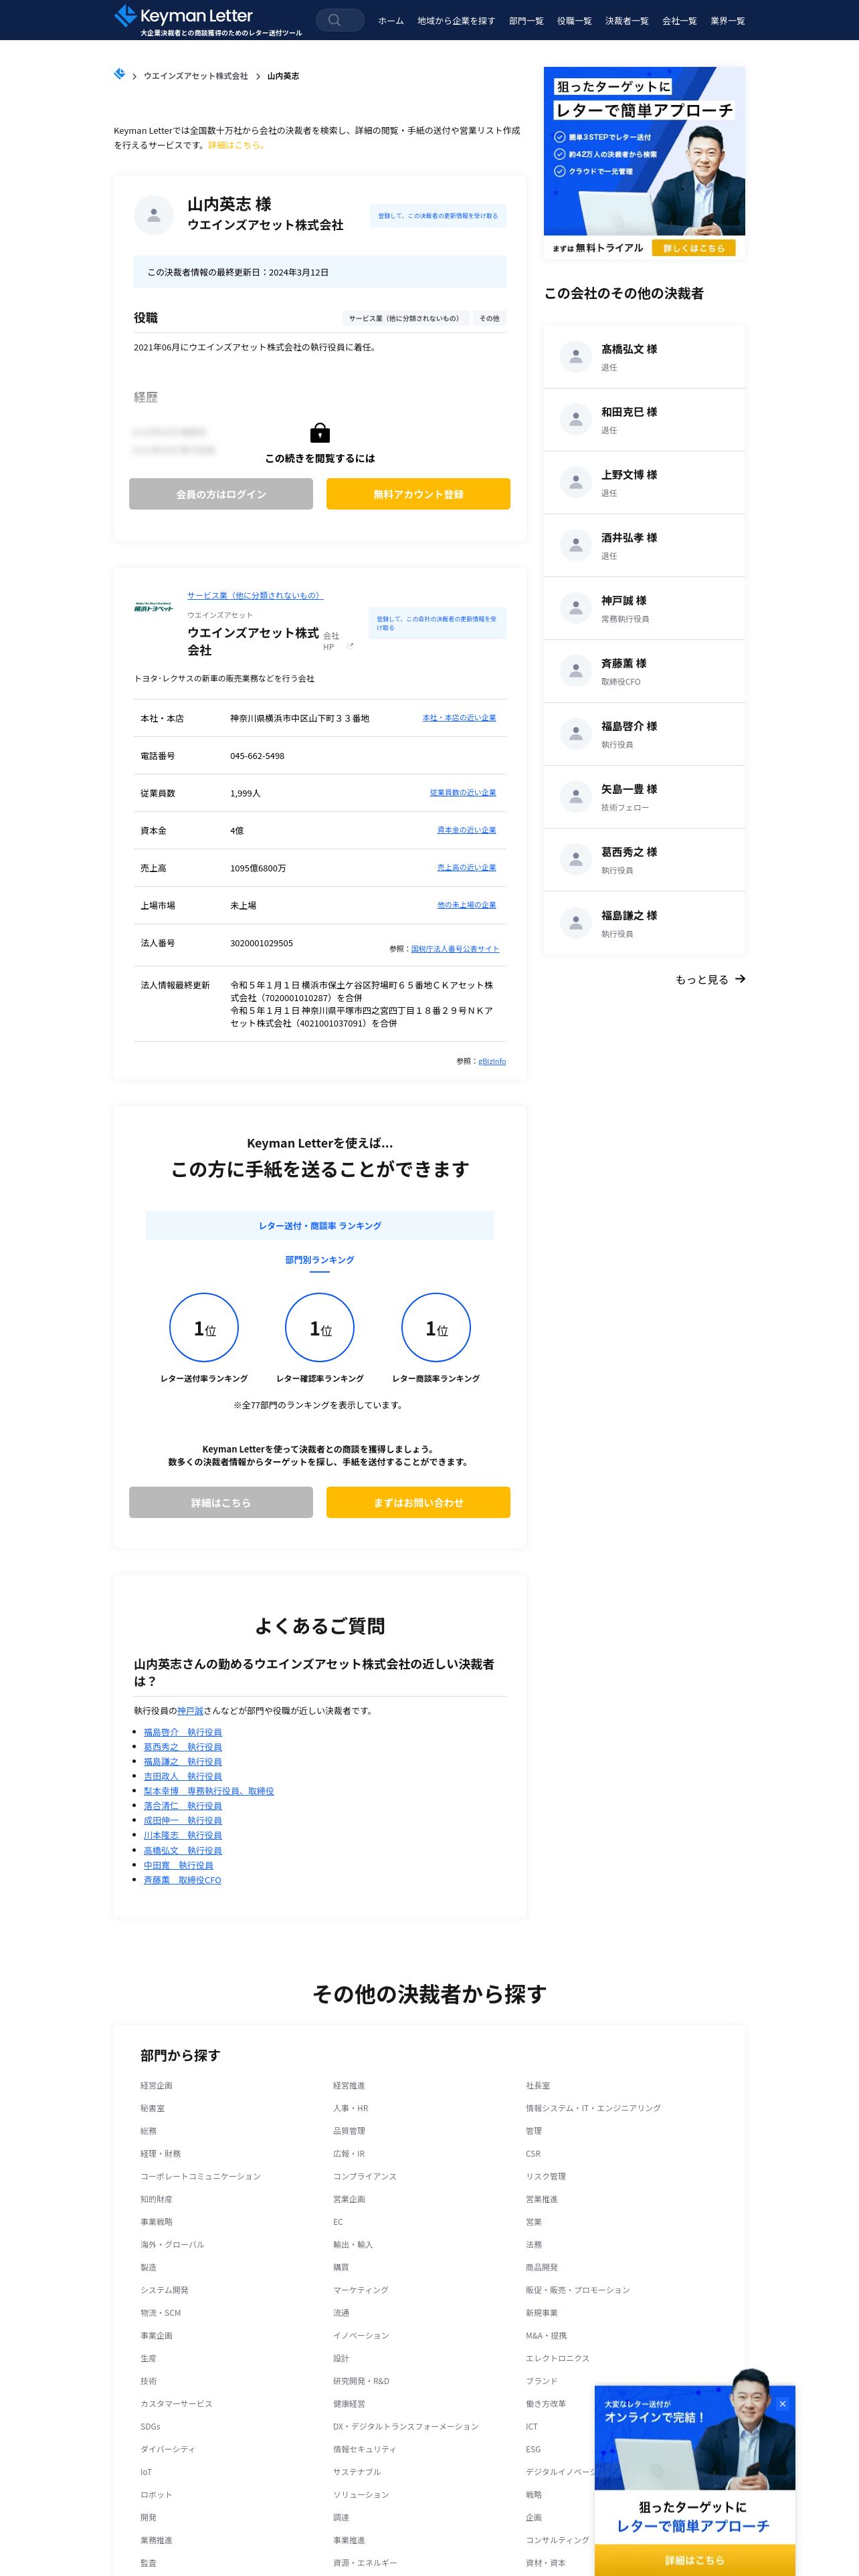Click the レター商談率 1位 ranking circle
Image resolution: width=859 pixels, height=2576 pixels.
436,1328
